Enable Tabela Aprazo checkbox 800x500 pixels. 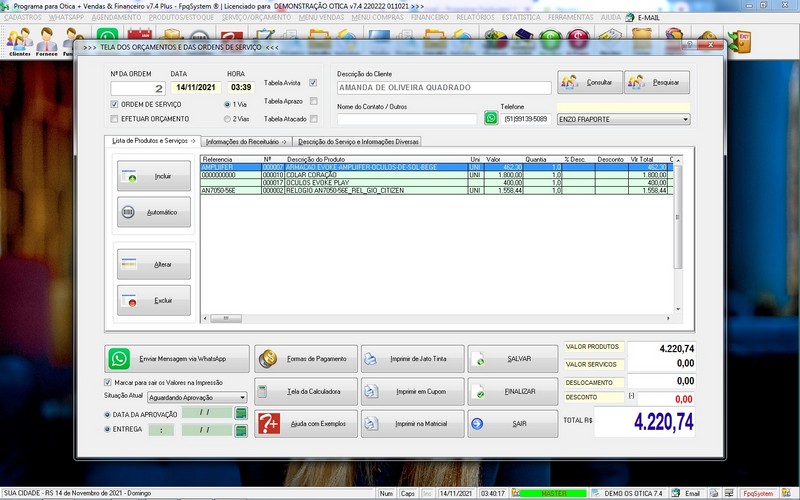coord(313,101)
